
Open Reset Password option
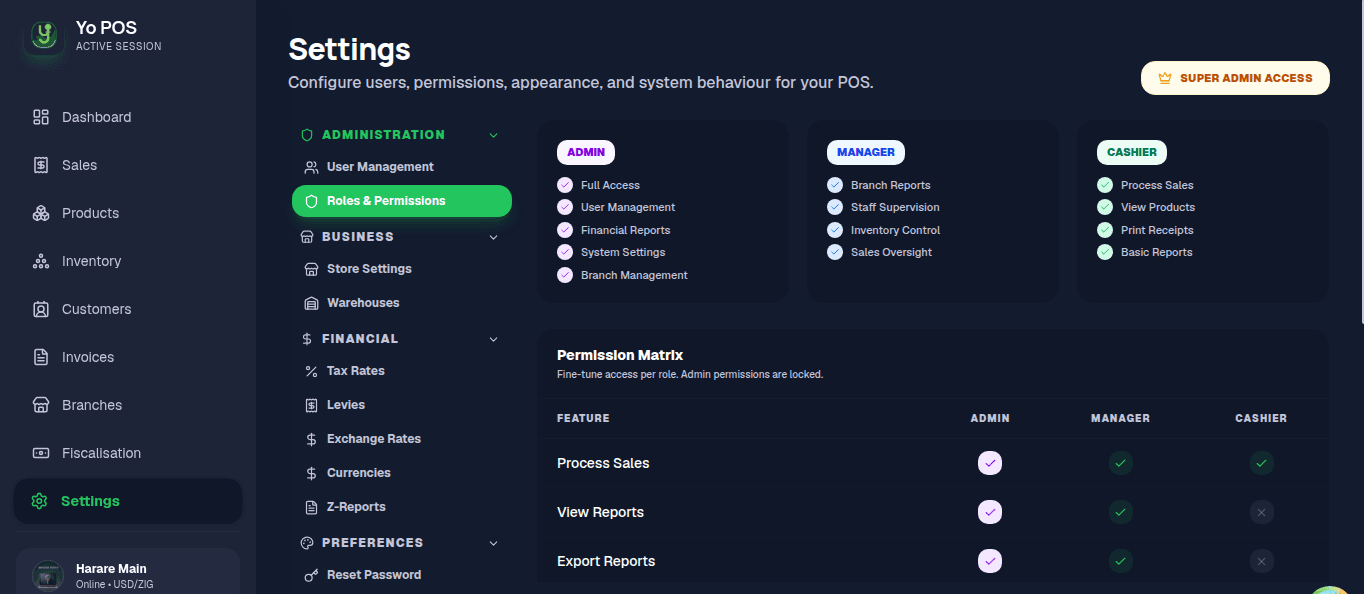coord(402,575)
